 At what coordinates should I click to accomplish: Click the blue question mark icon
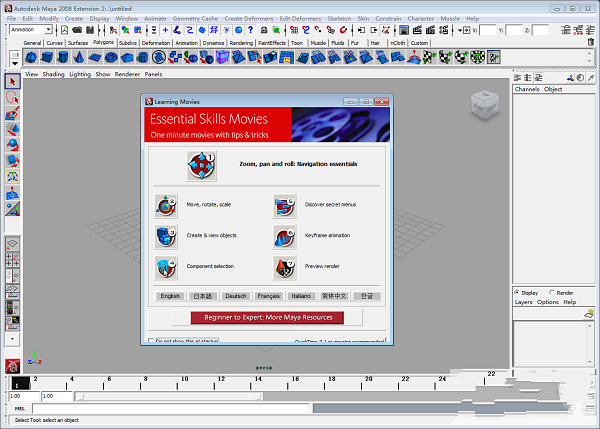[251, 29]
